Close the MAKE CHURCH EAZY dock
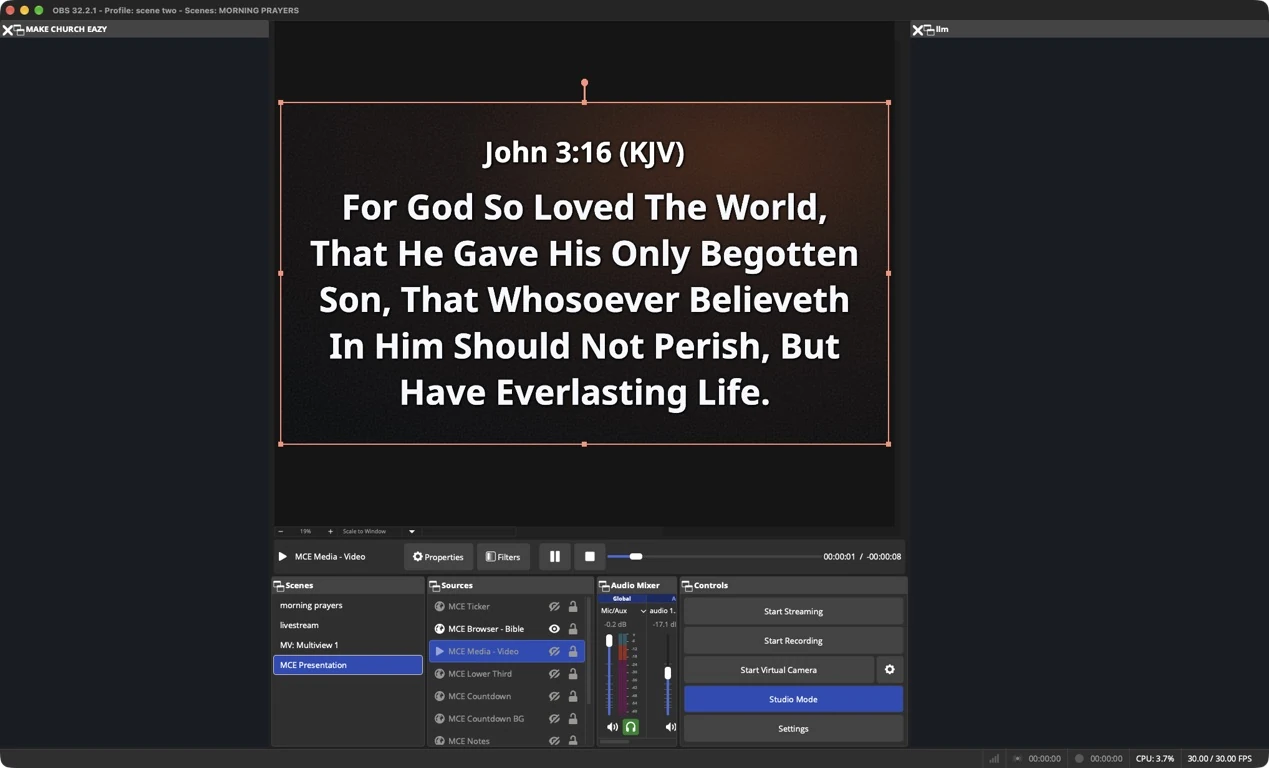Viewport: 1269px width, 768px height. pyautogui.click(x=7, y=30)
